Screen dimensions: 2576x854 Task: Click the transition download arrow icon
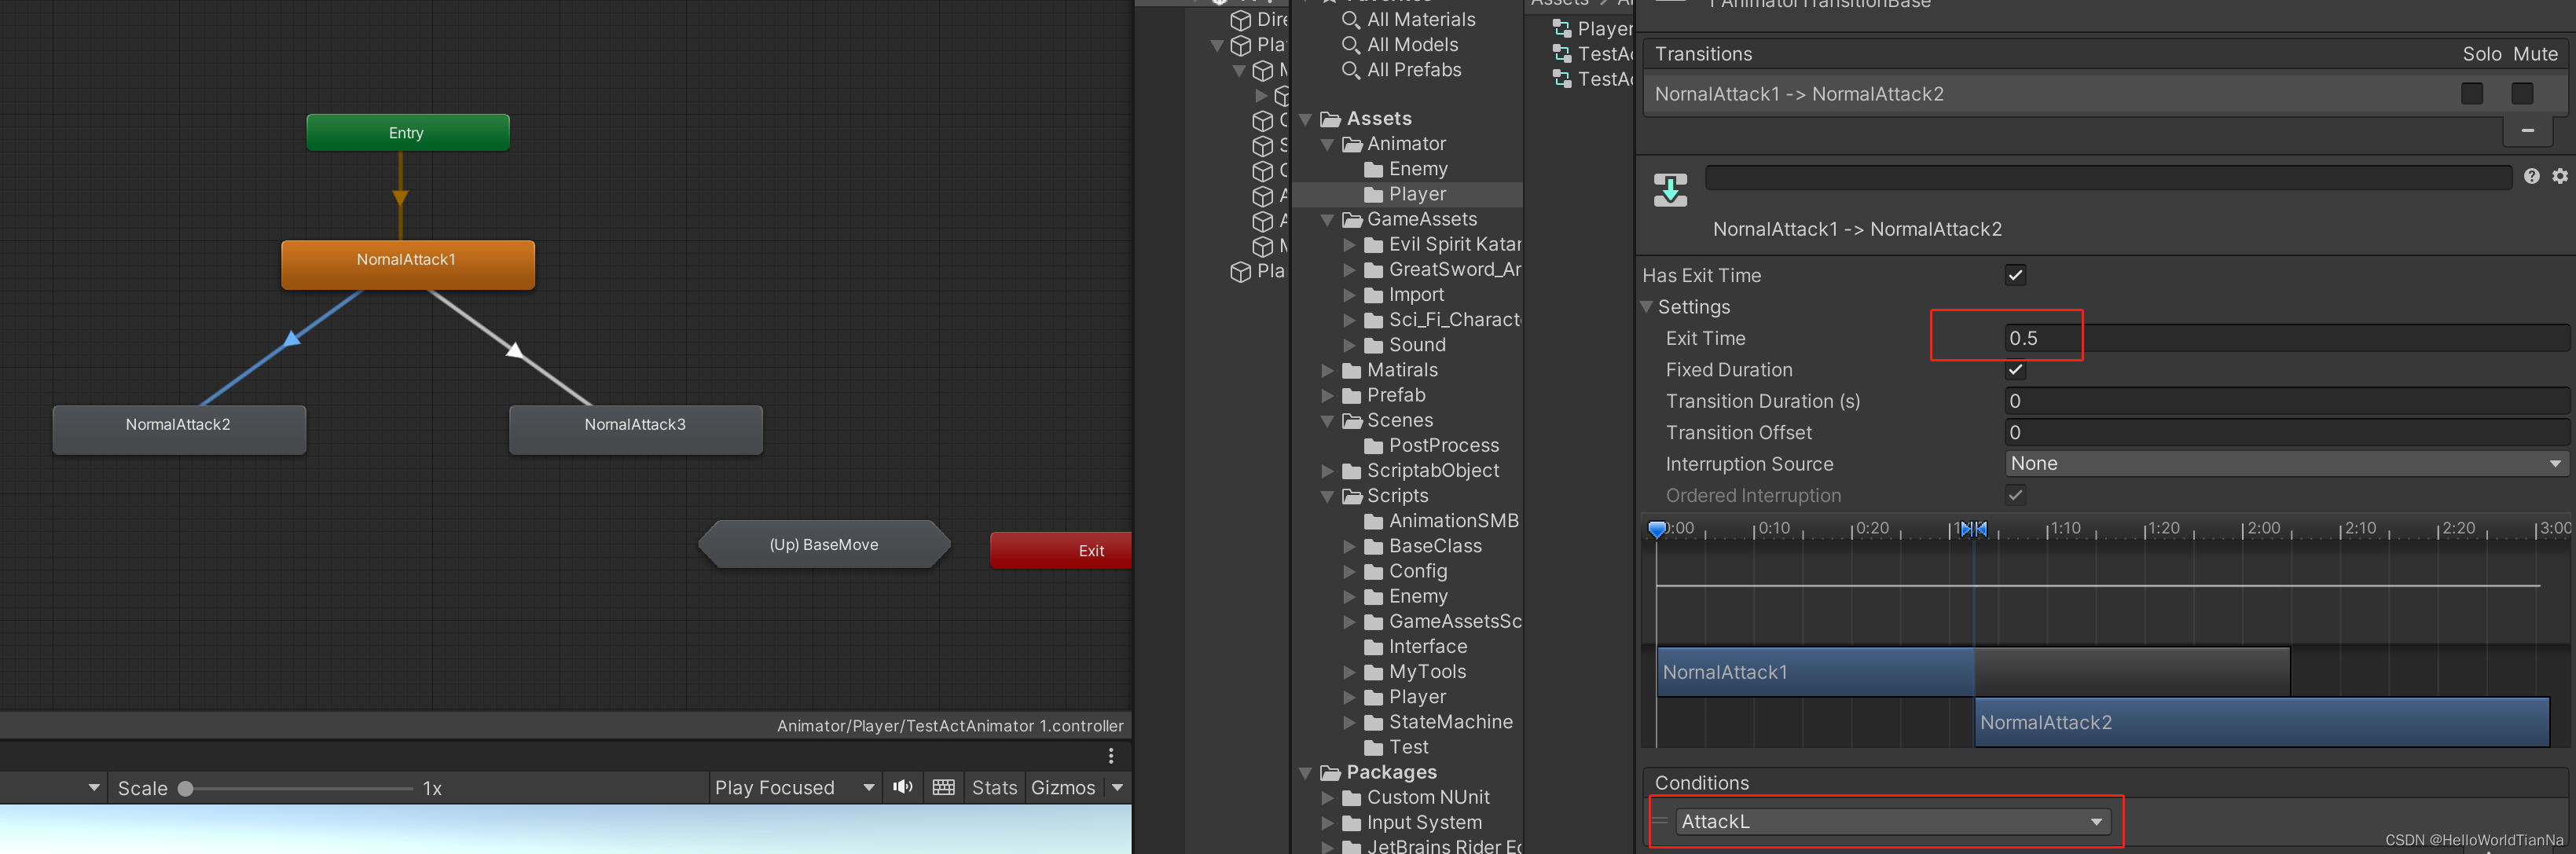click(1670, 189)
